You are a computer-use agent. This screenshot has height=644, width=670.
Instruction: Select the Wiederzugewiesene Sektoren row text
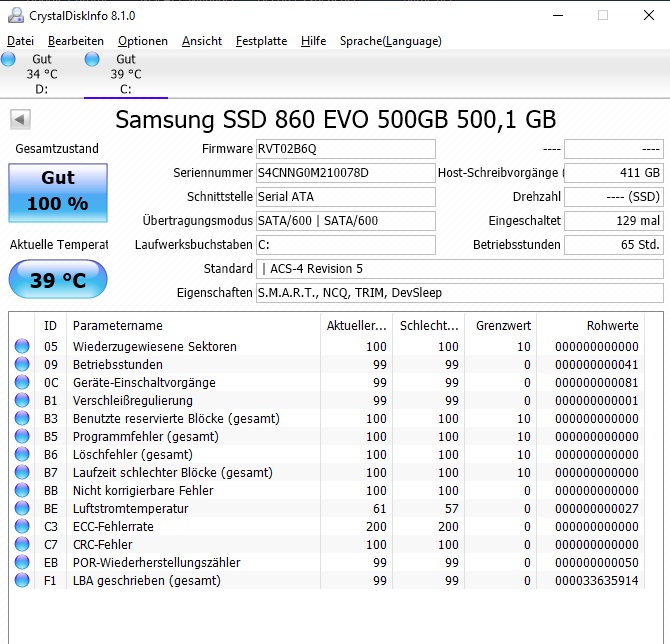pyautogui.click(x=155, y=347)
